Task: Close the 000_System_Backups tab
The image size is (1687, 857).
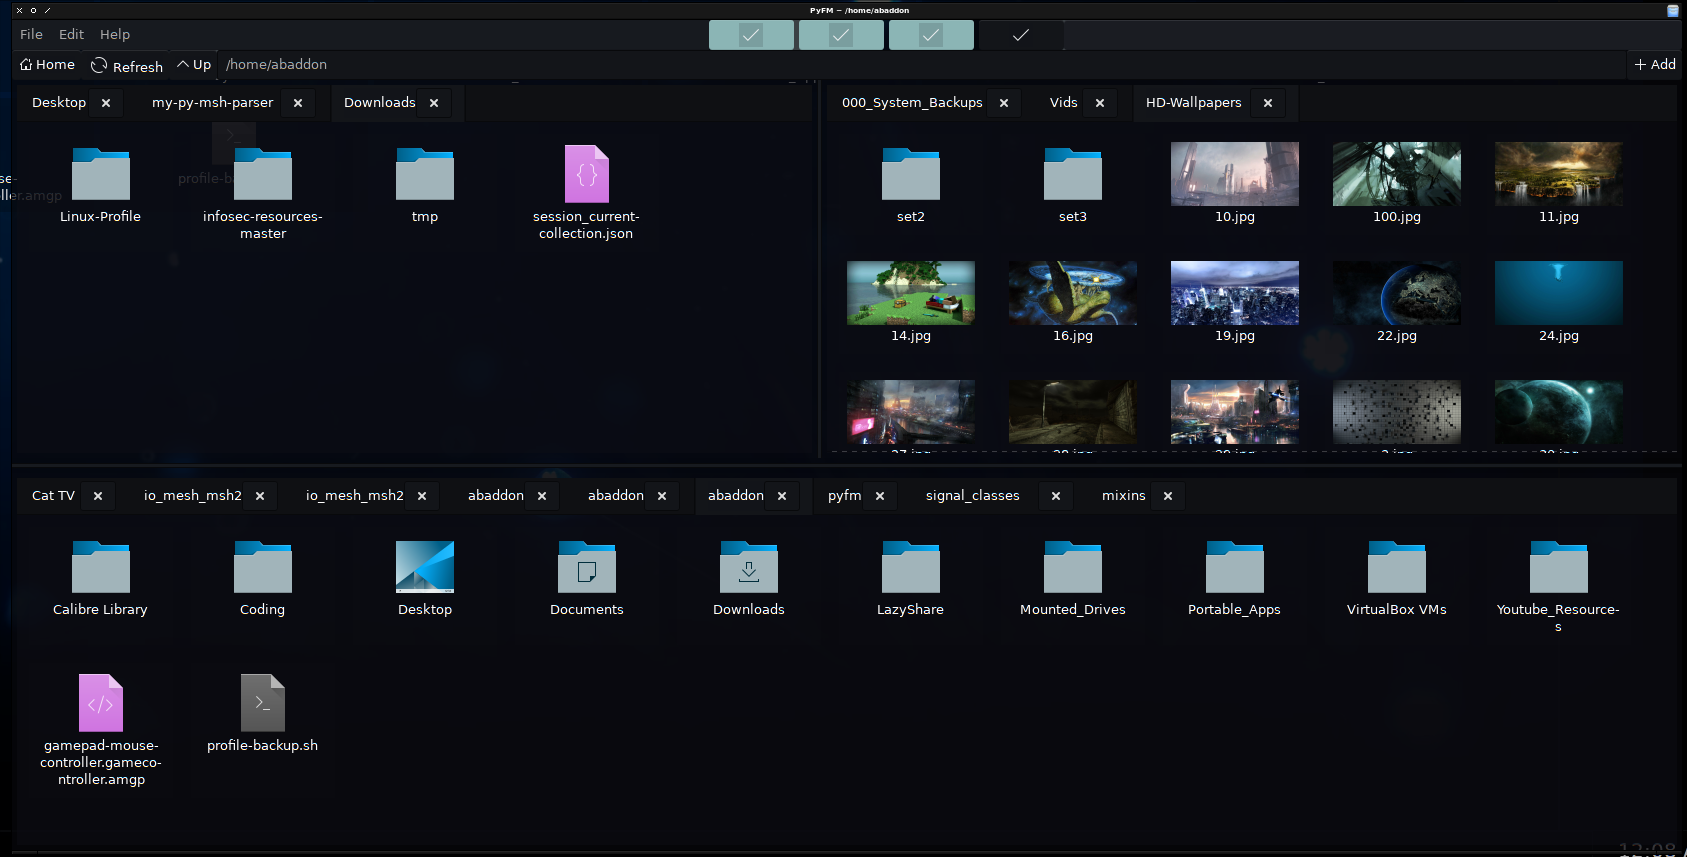Action: [1004, 103]
